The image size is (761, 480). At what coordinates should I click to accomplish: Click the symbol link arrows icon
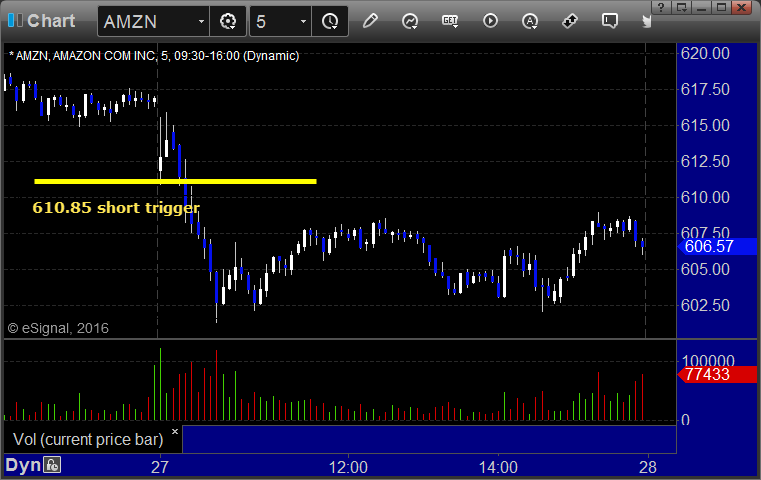point(570,21)
